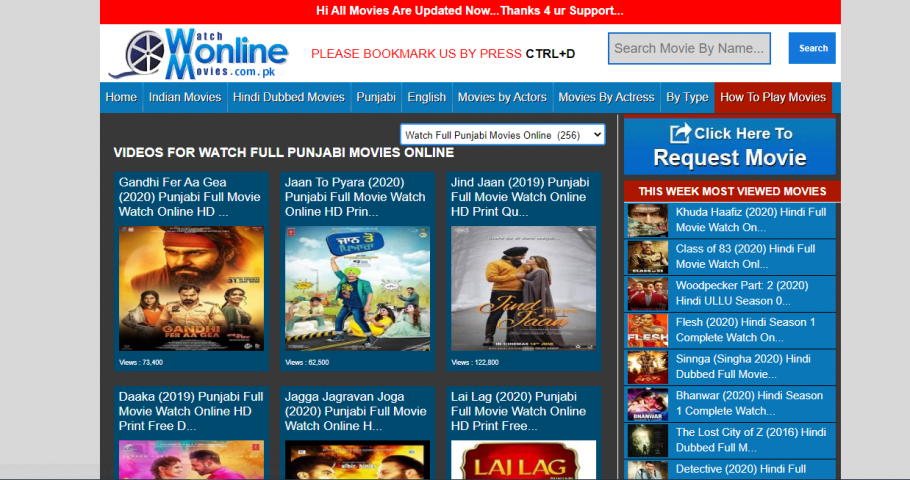Open Movies by Actors menu

tap(502, 97)
